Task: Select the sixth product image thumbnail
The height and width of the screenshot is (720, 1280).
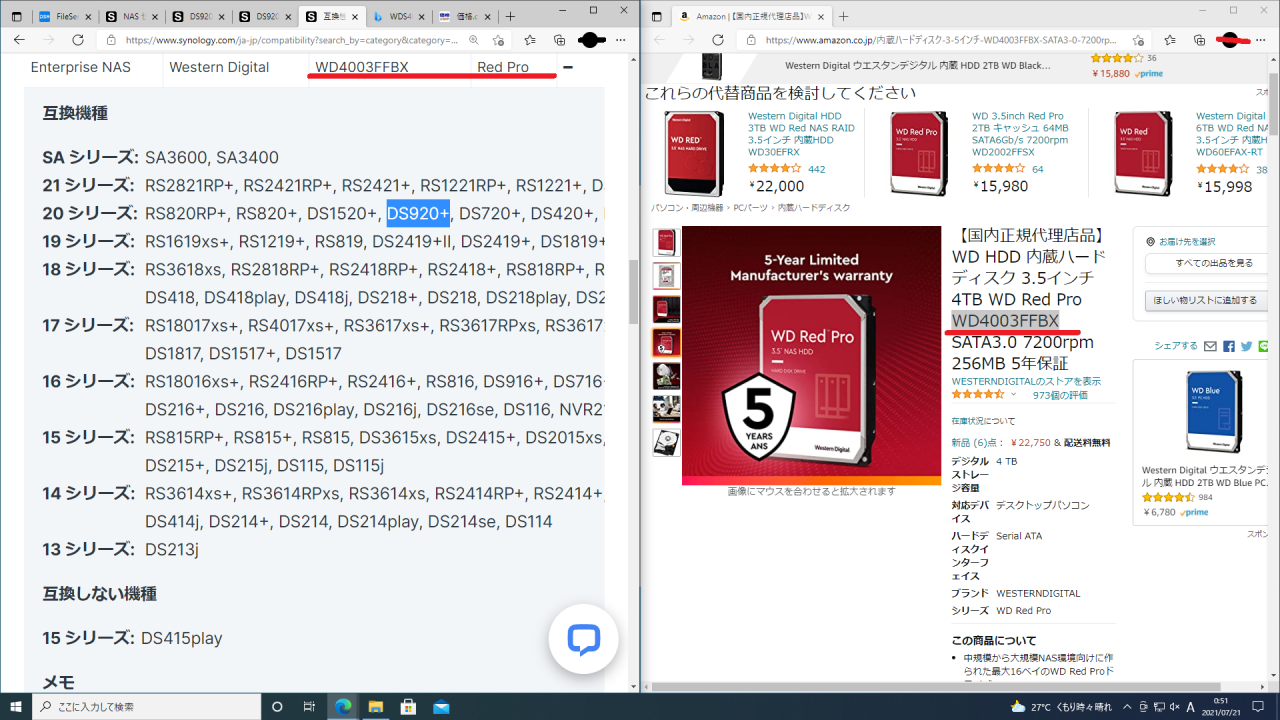Action: tap(666, 409)
